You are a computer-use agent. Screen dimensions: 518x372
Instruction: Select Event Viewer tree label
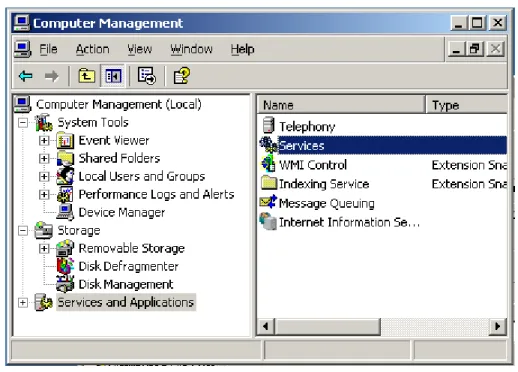[114, 141]
